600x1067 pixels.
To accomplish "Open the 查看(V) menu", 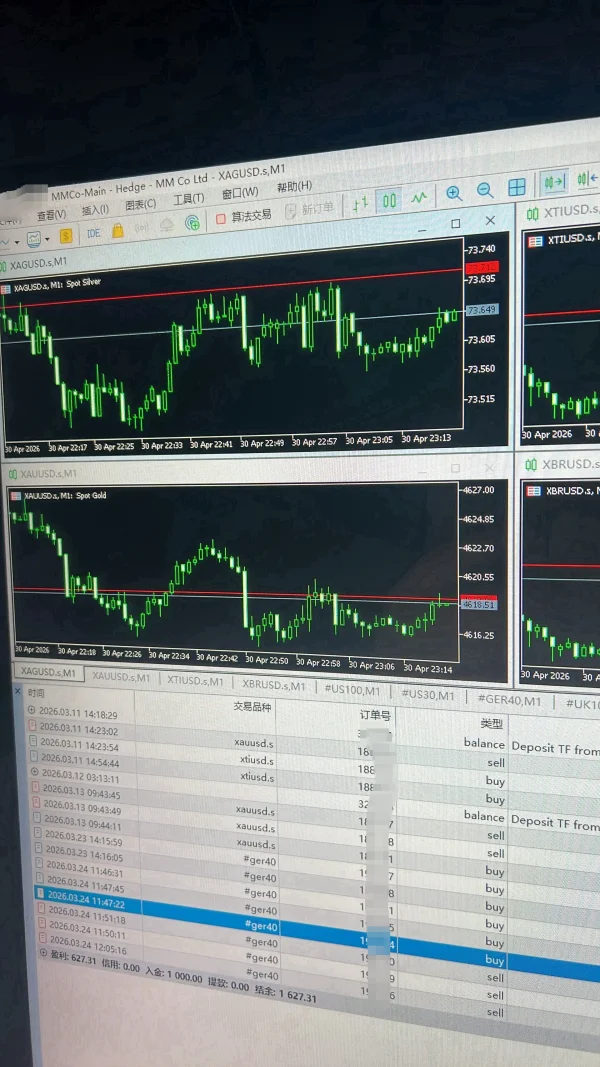I will pyautogui.click(x=52, y=214).
